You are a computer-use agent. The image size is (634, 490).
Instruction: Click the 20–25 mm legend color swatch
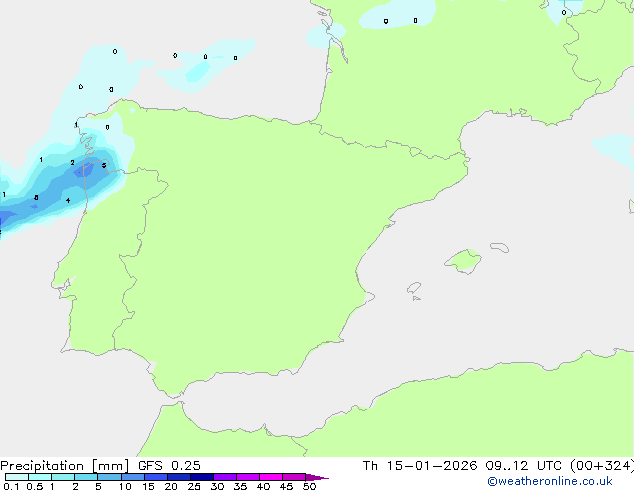click(179, 477)
